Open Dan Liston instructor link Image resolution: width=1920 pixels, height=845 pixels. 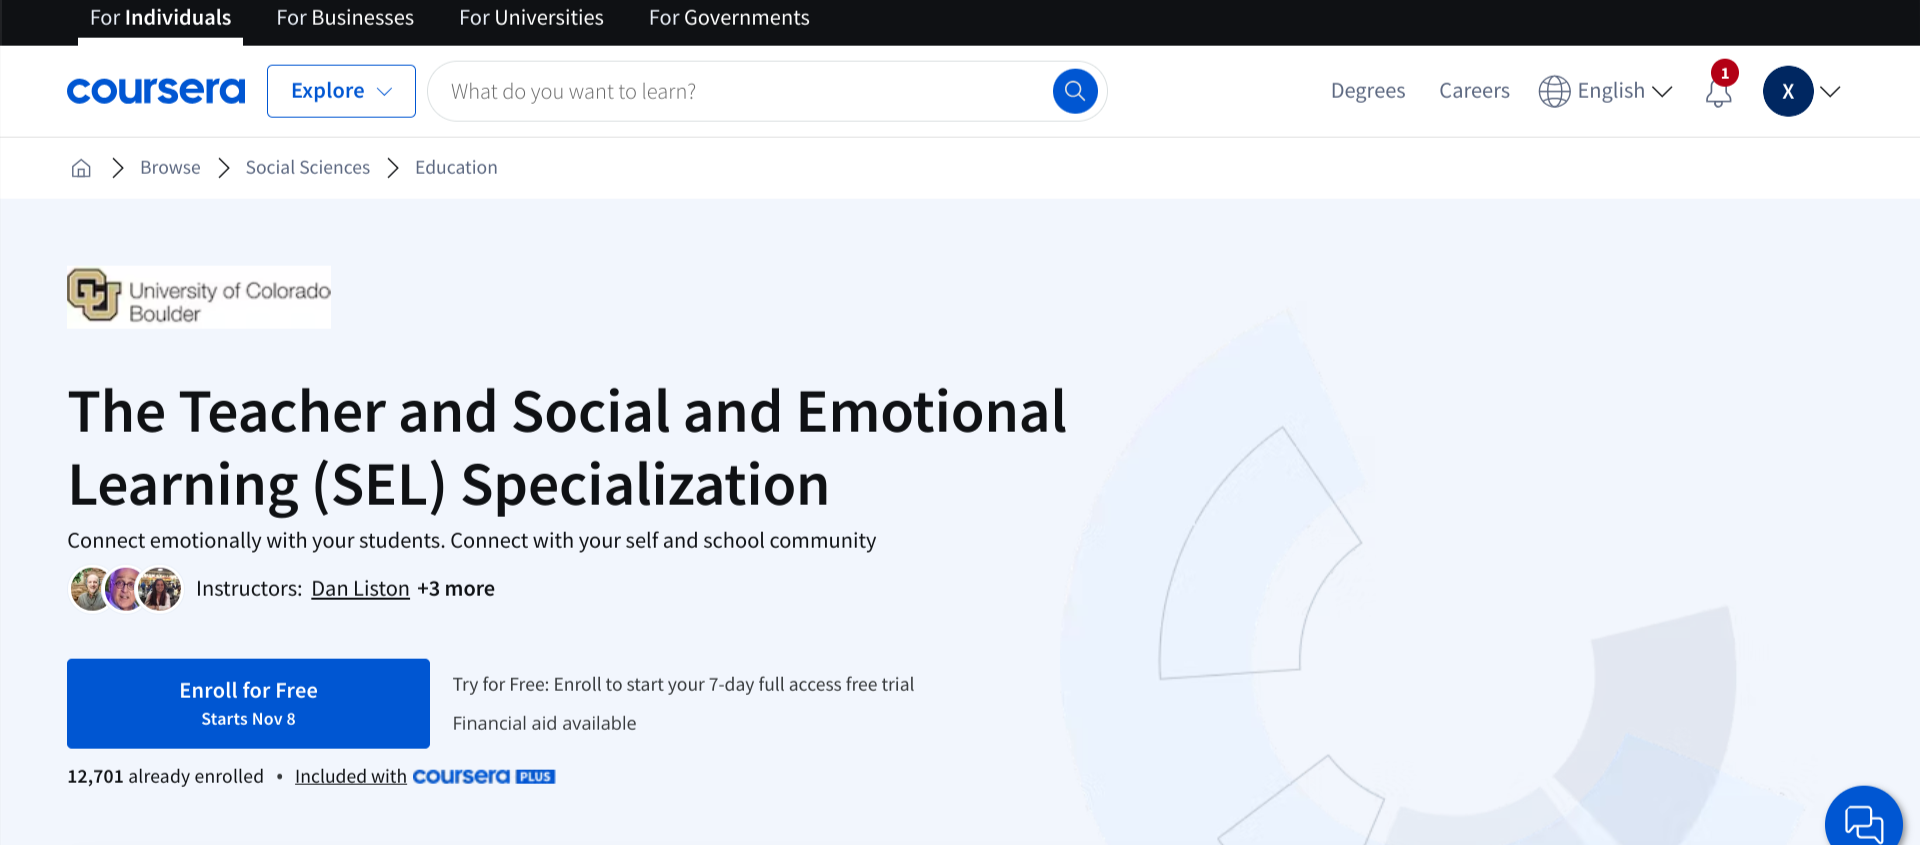coord(360,589)
